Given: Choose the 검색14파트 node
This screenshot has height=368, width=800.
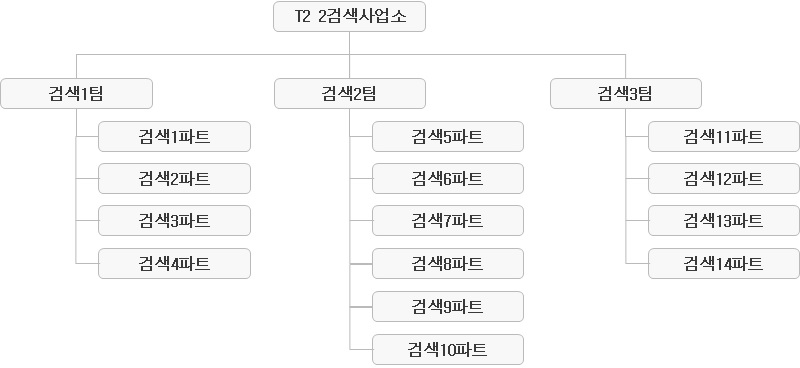Looking at the screenshot, I should [x=724, y=263].
